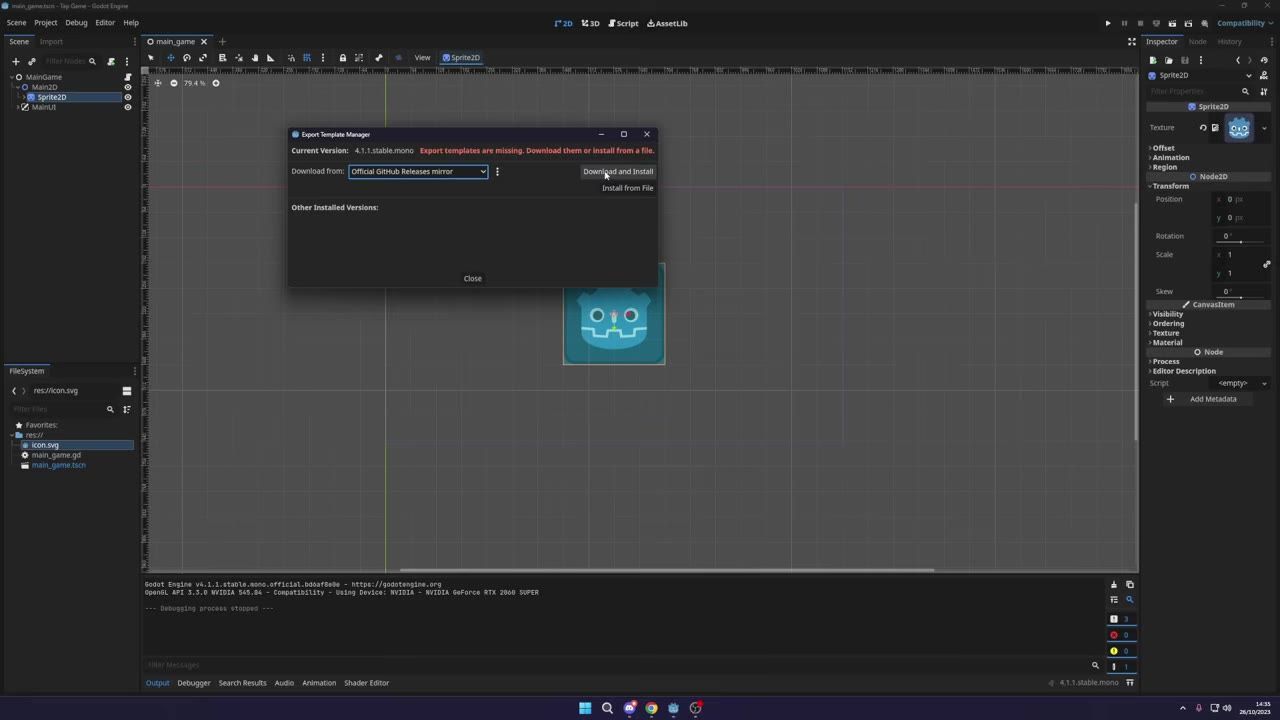This screenshot has height=720, width=1280.
Task: Toggle scale ratio lock chain icon
Action: click(x=1266, y=264)
